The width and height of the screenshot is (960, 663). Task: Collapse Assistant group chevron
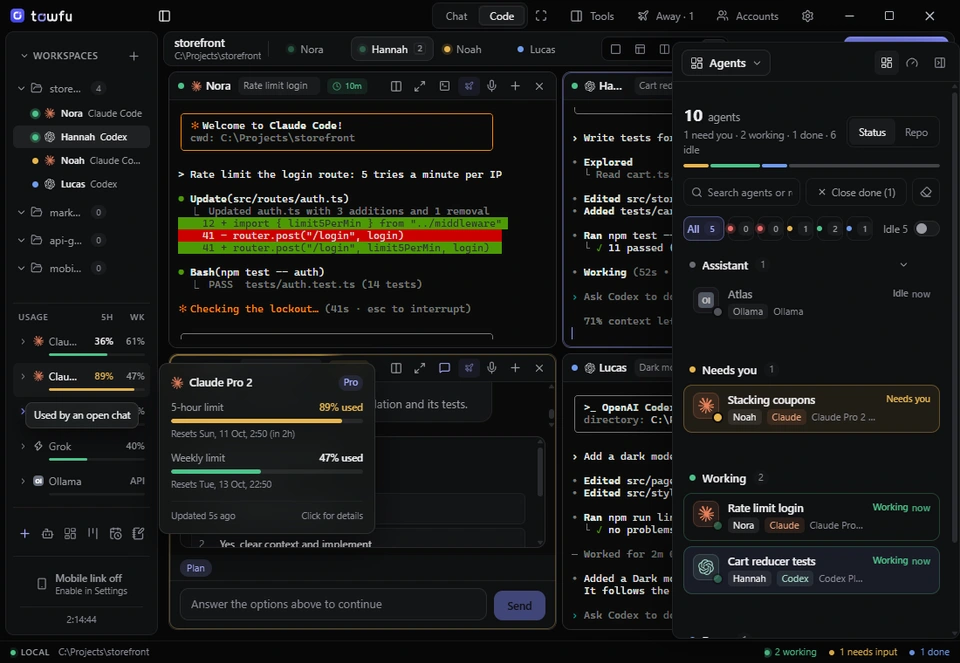click(x=903, y=265)
